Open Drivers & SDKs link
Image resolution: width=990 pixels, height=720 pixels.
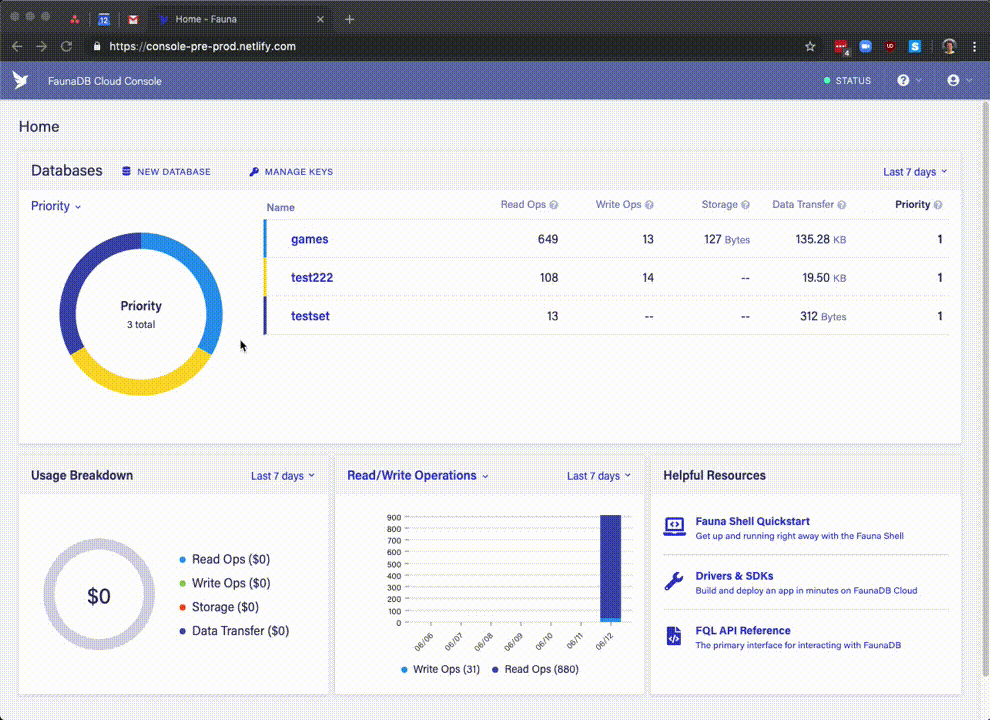pyautogui.click(x=734, y=575)
